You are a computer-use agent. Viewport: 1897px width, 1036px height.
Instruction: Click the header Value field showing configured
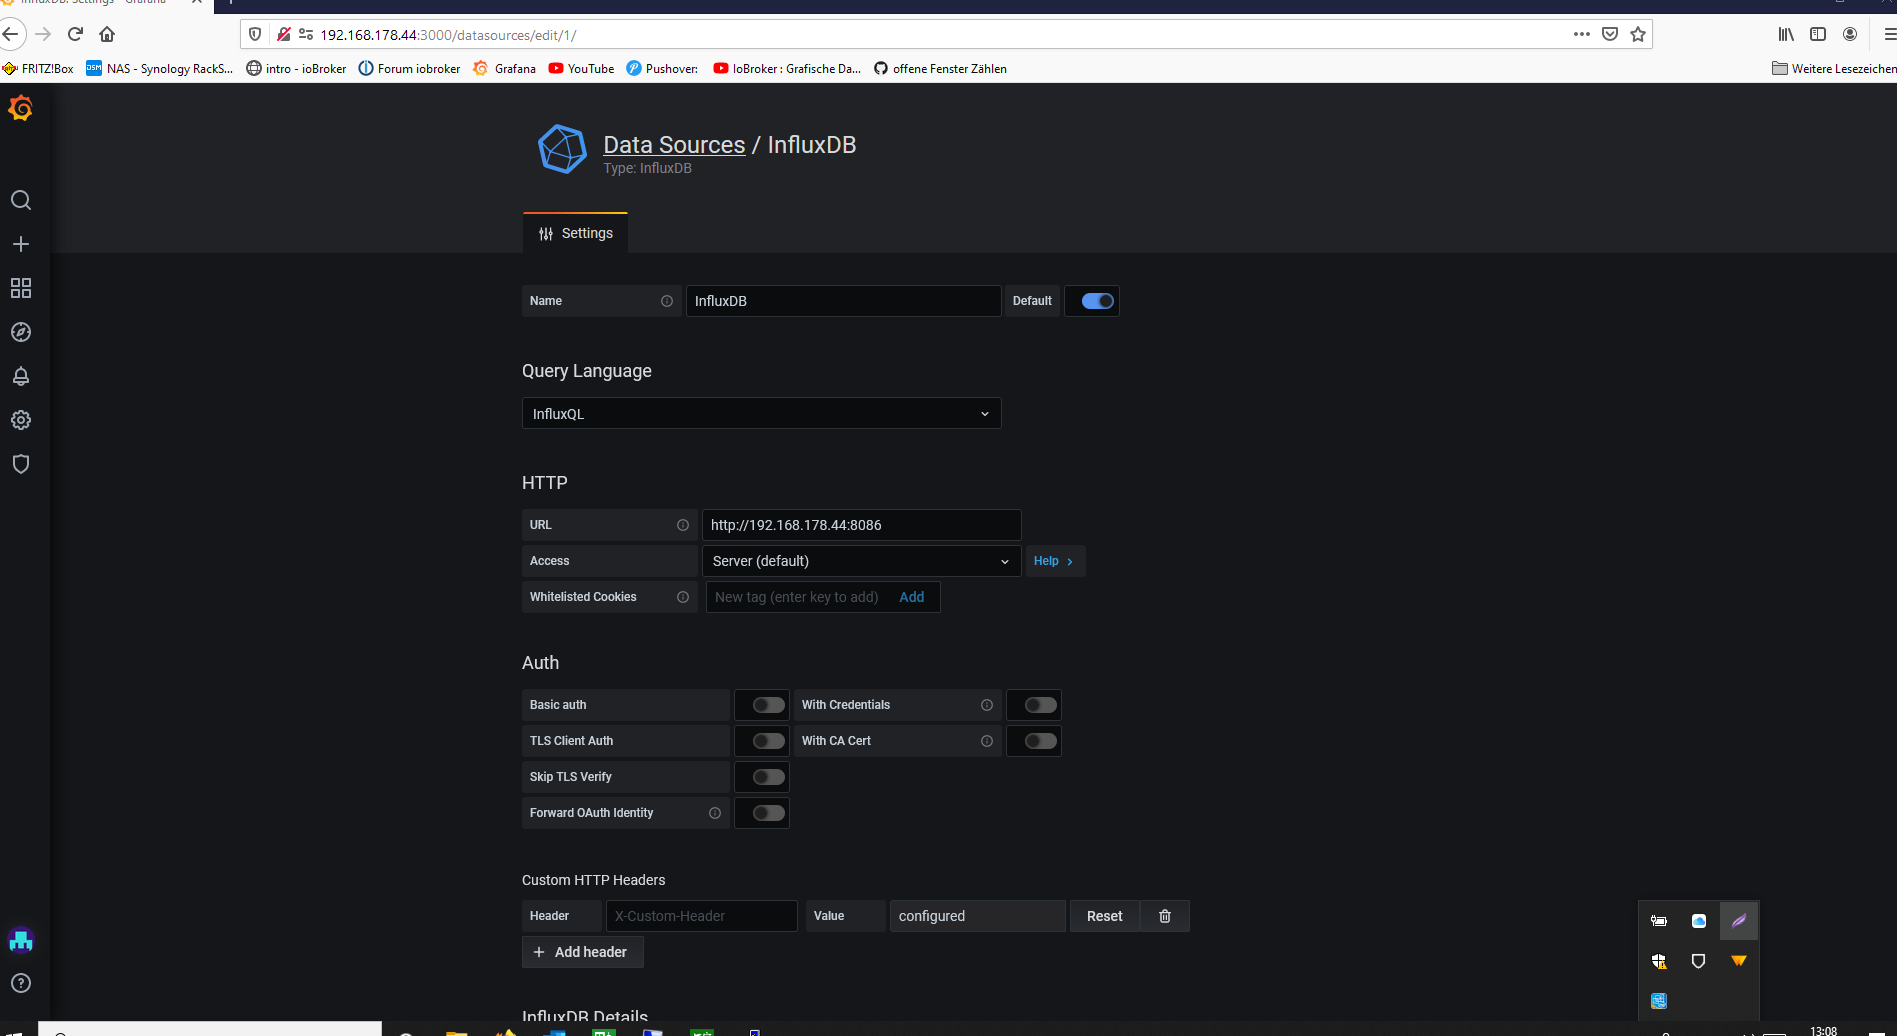(x=977, y=916)
